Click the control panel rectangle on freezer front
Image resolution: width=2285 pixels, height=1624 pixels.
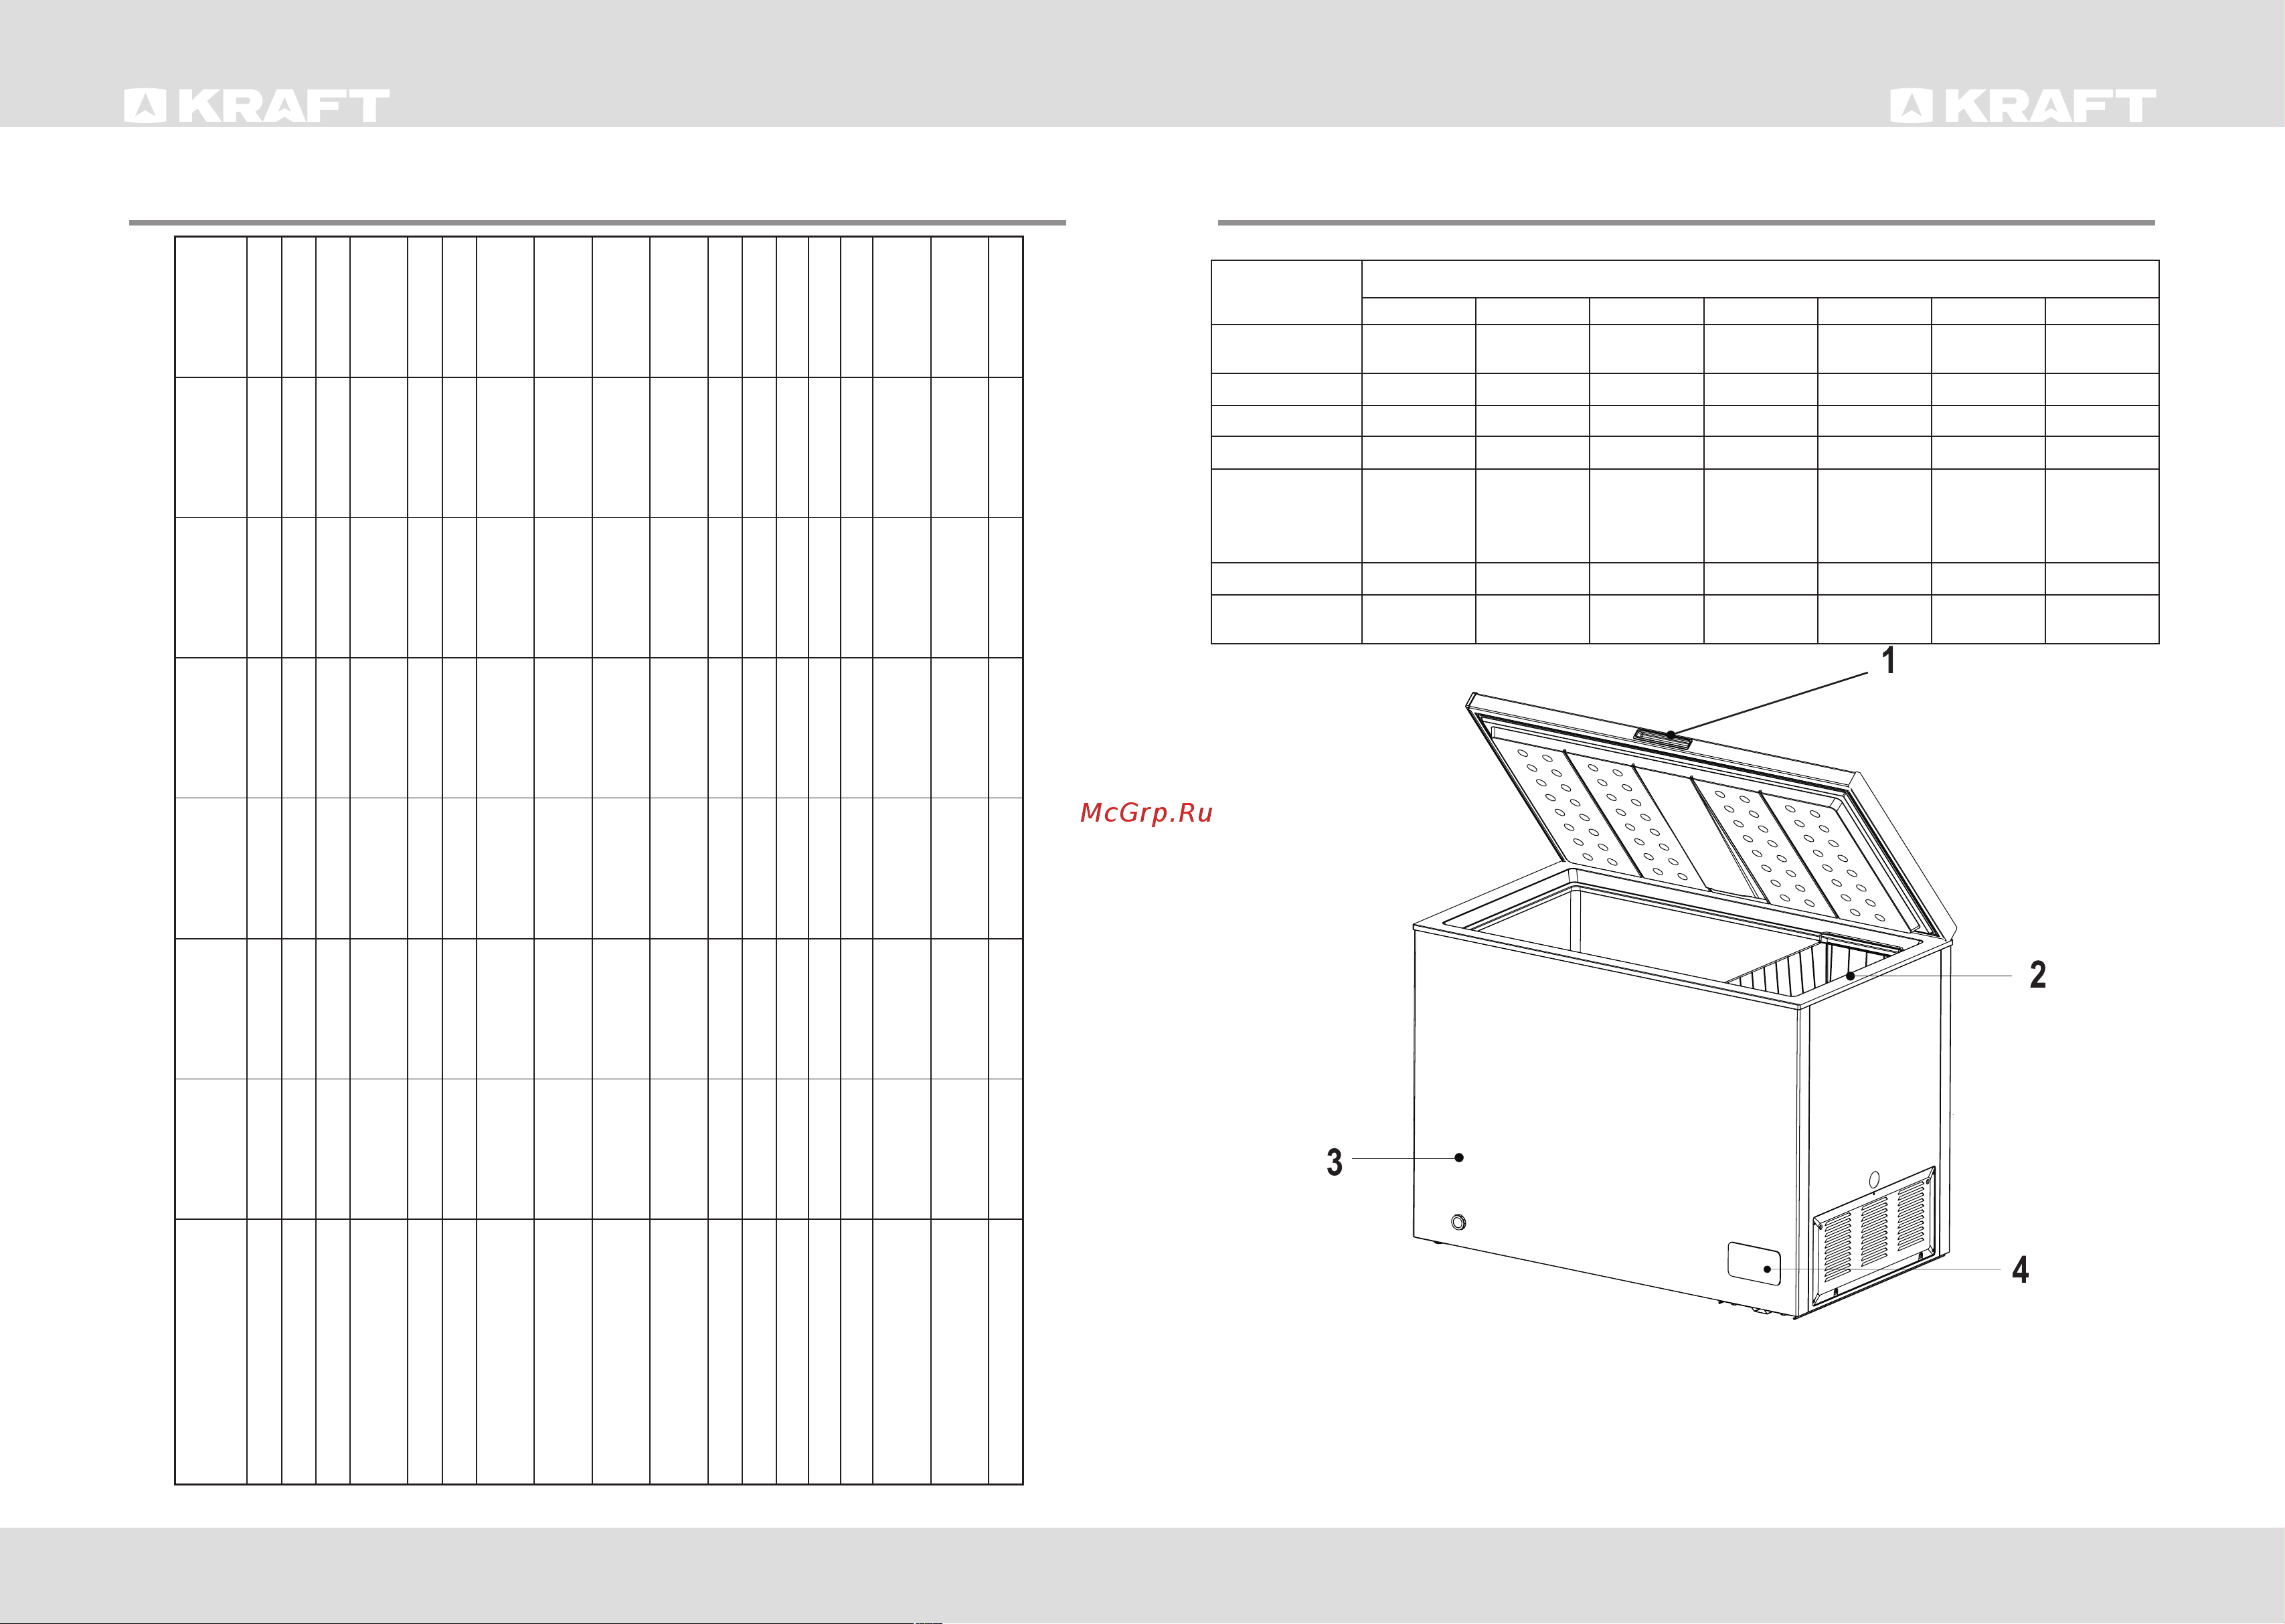pos(1754,1264)
